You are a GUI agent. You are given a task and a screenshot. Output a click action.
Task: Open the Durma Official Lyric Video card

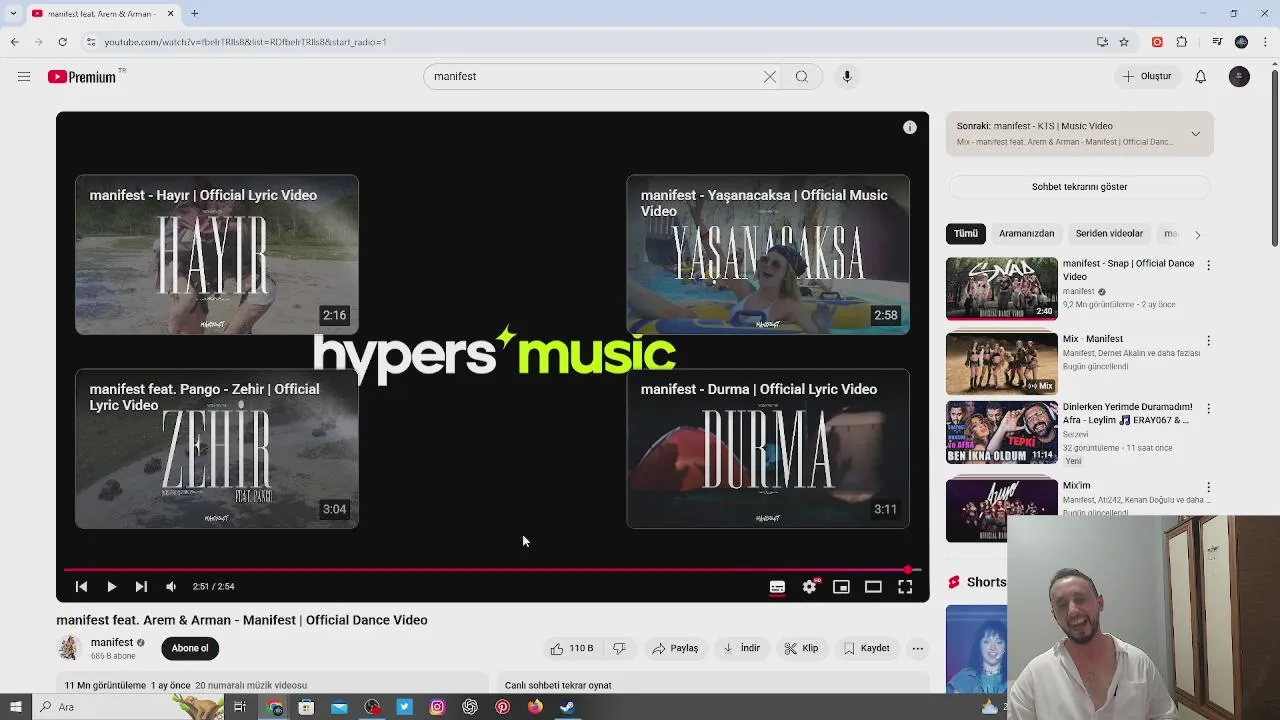click(x=768, y=448)
